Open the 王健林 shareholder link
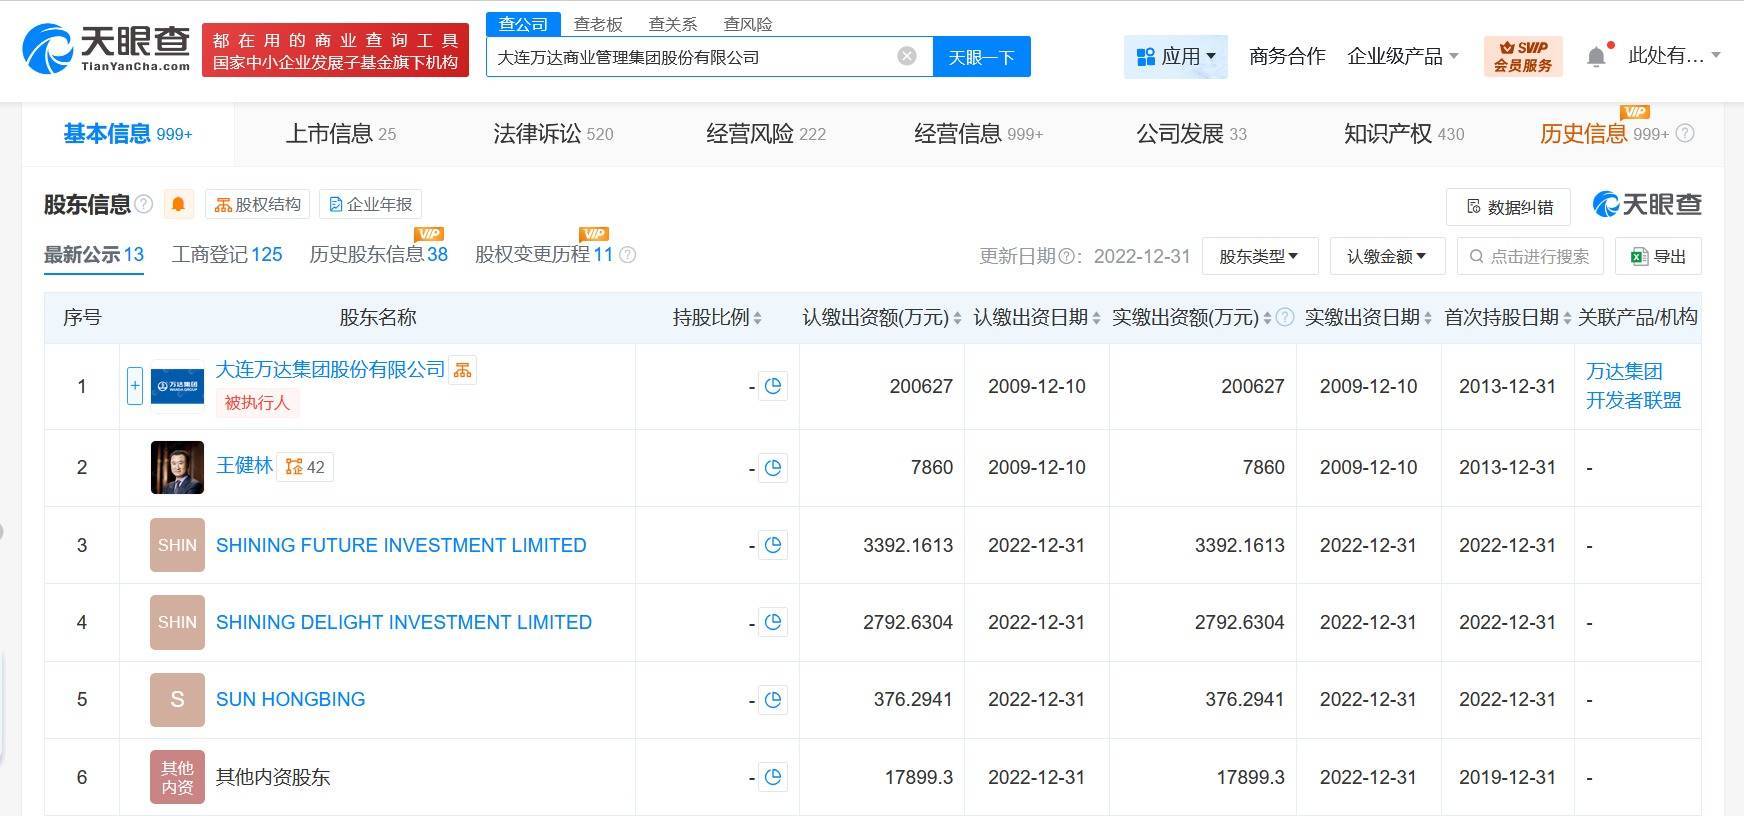 click(244, 466)
